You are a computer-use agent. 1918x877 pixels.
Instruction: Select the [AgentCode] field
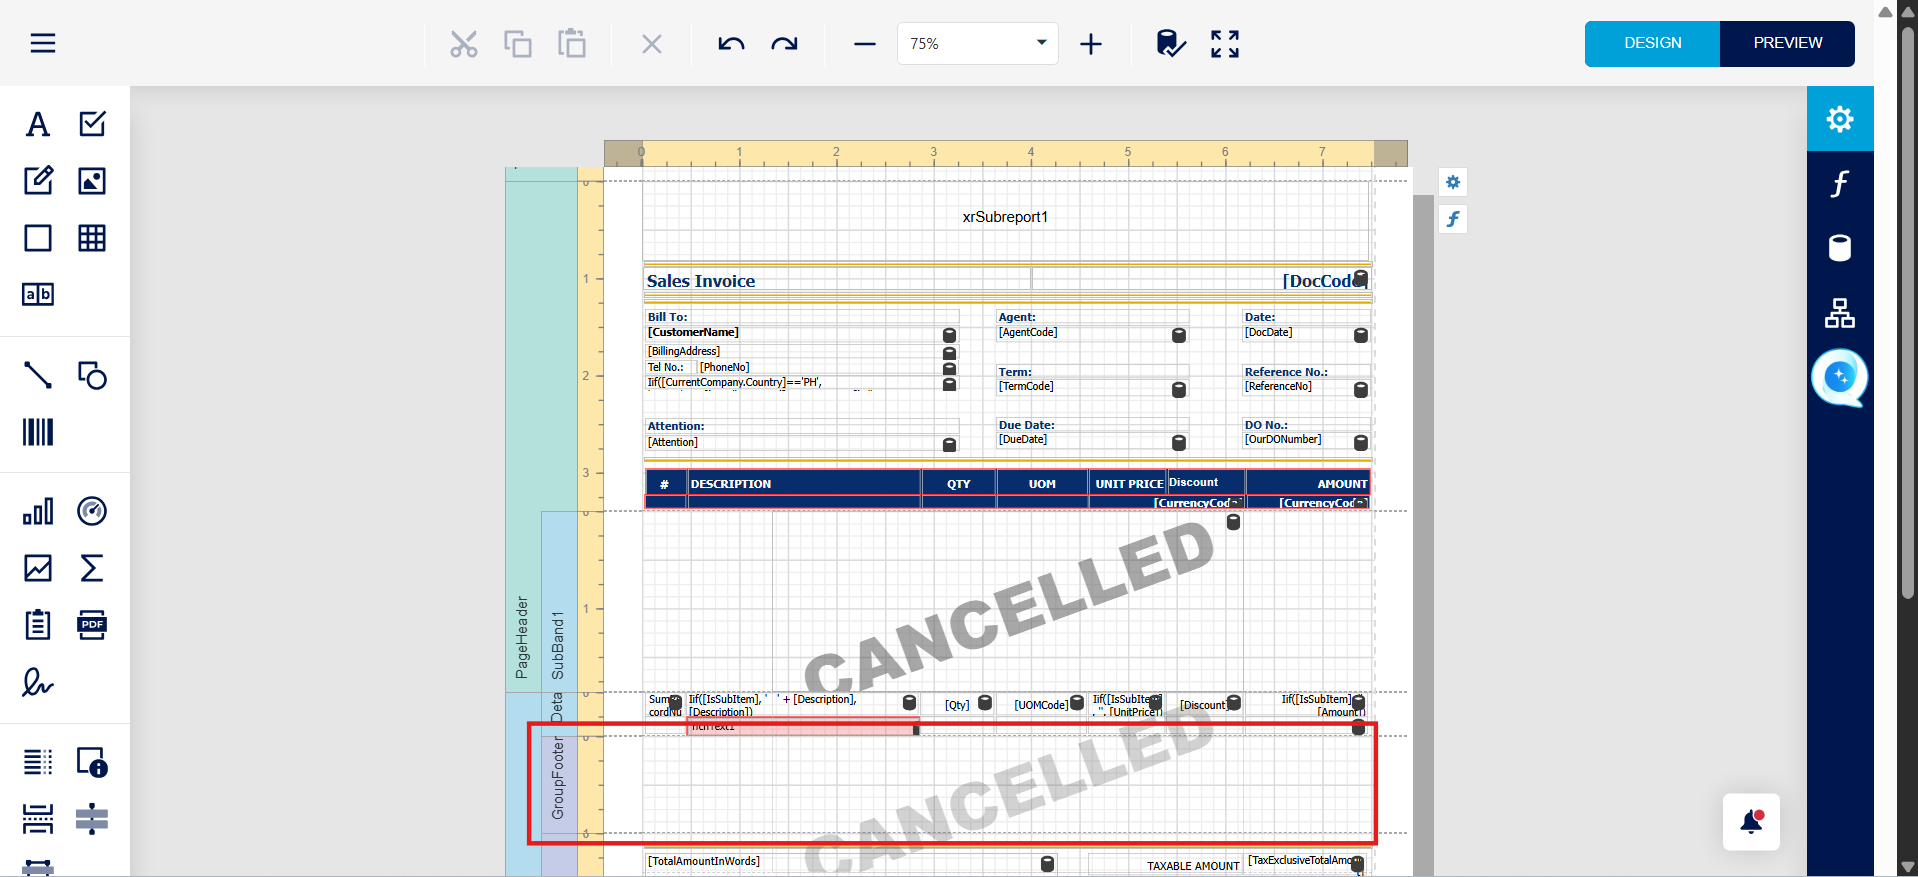pos(1092,333)
